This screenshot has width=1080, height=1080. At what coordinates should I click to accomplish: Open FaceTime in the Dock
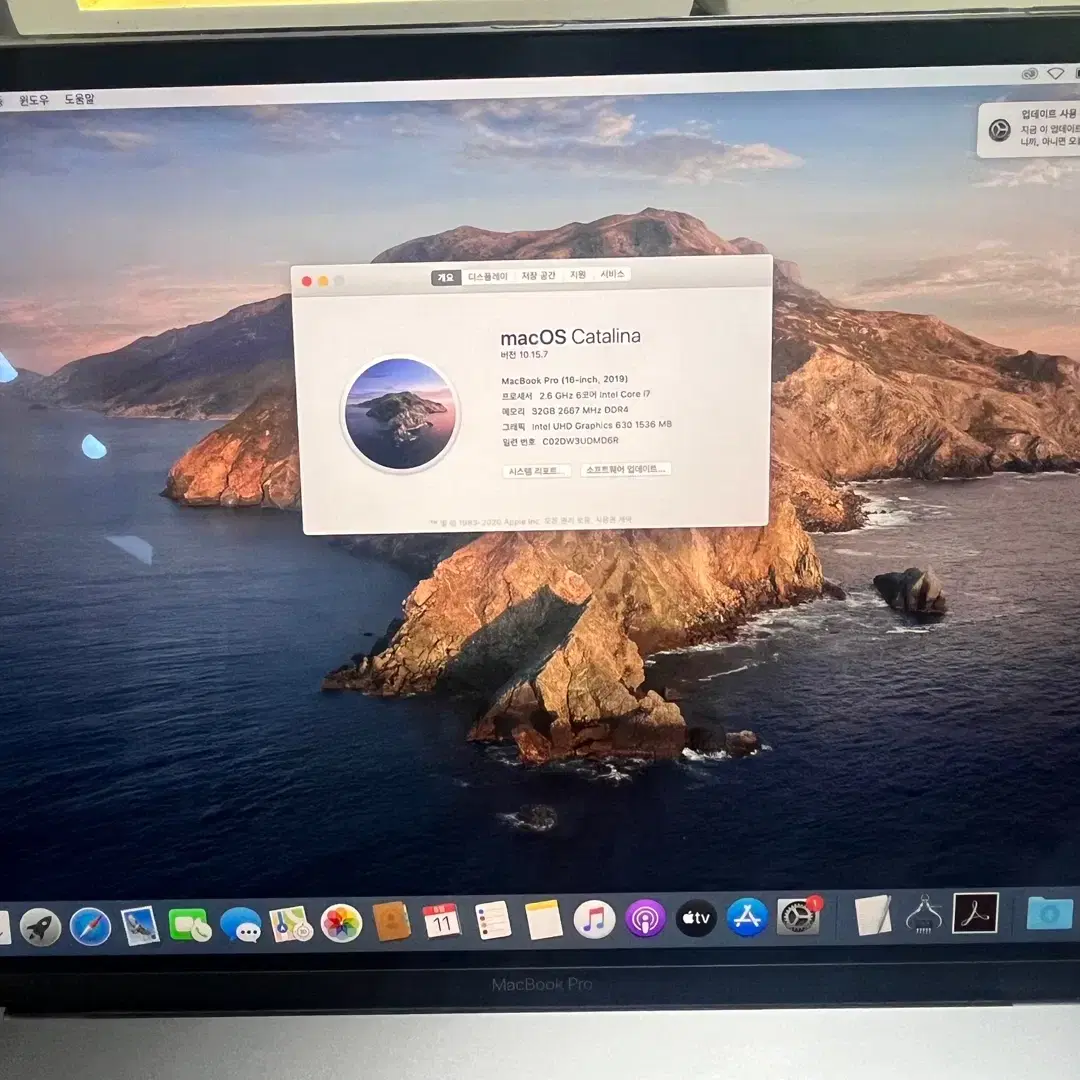190,924
